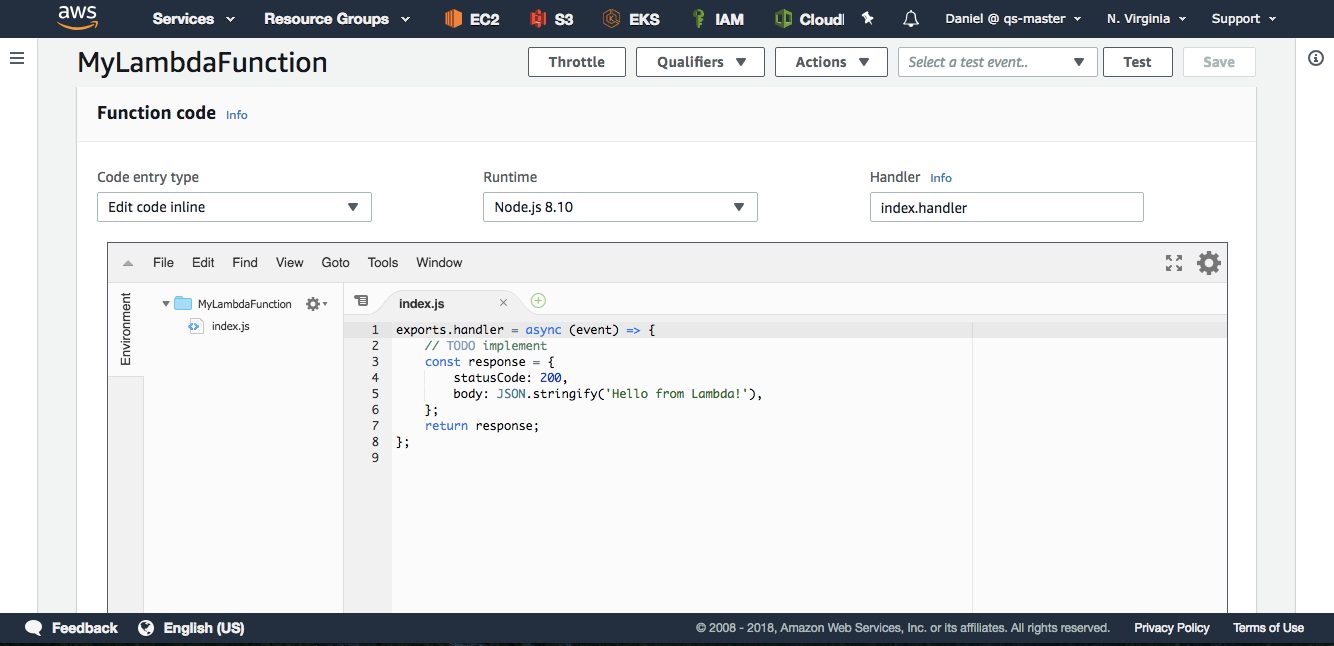Image resolution: width=1334 pixels, height=646 pixels.
Task: Click the pin shortcuts pushpin icon
Action: 867,18
